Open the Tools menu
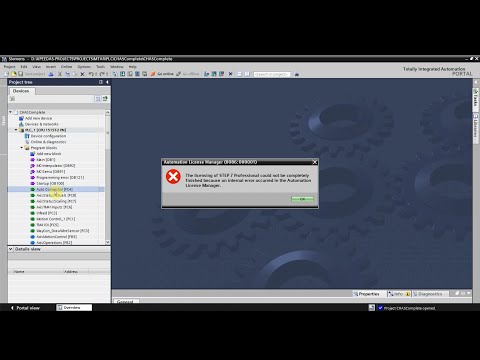Image resolution: width=480 pixels, height=360 pixels. click(x=100, y=67)
